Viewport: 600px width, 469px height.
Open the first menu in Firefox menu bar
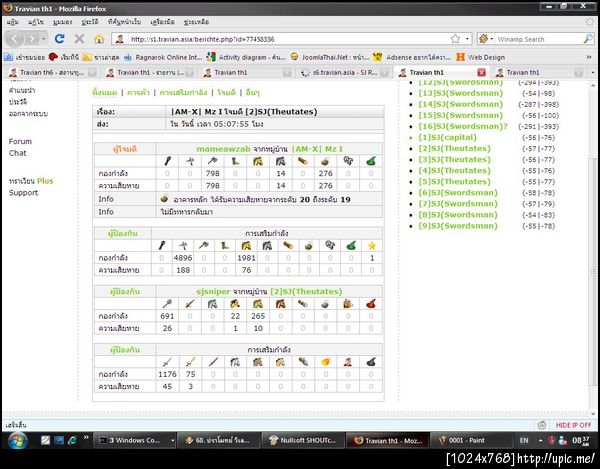click(13, 22)
